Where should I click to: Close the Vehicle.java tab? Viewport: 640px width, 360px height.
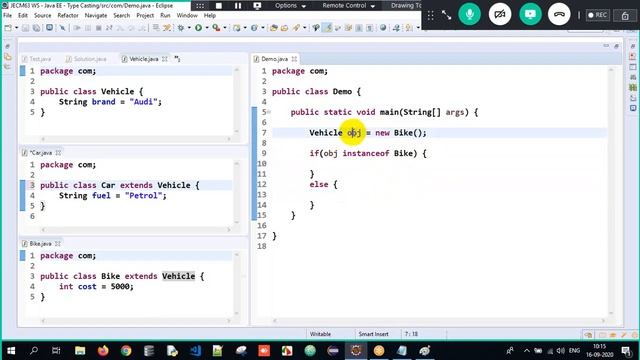164,59
